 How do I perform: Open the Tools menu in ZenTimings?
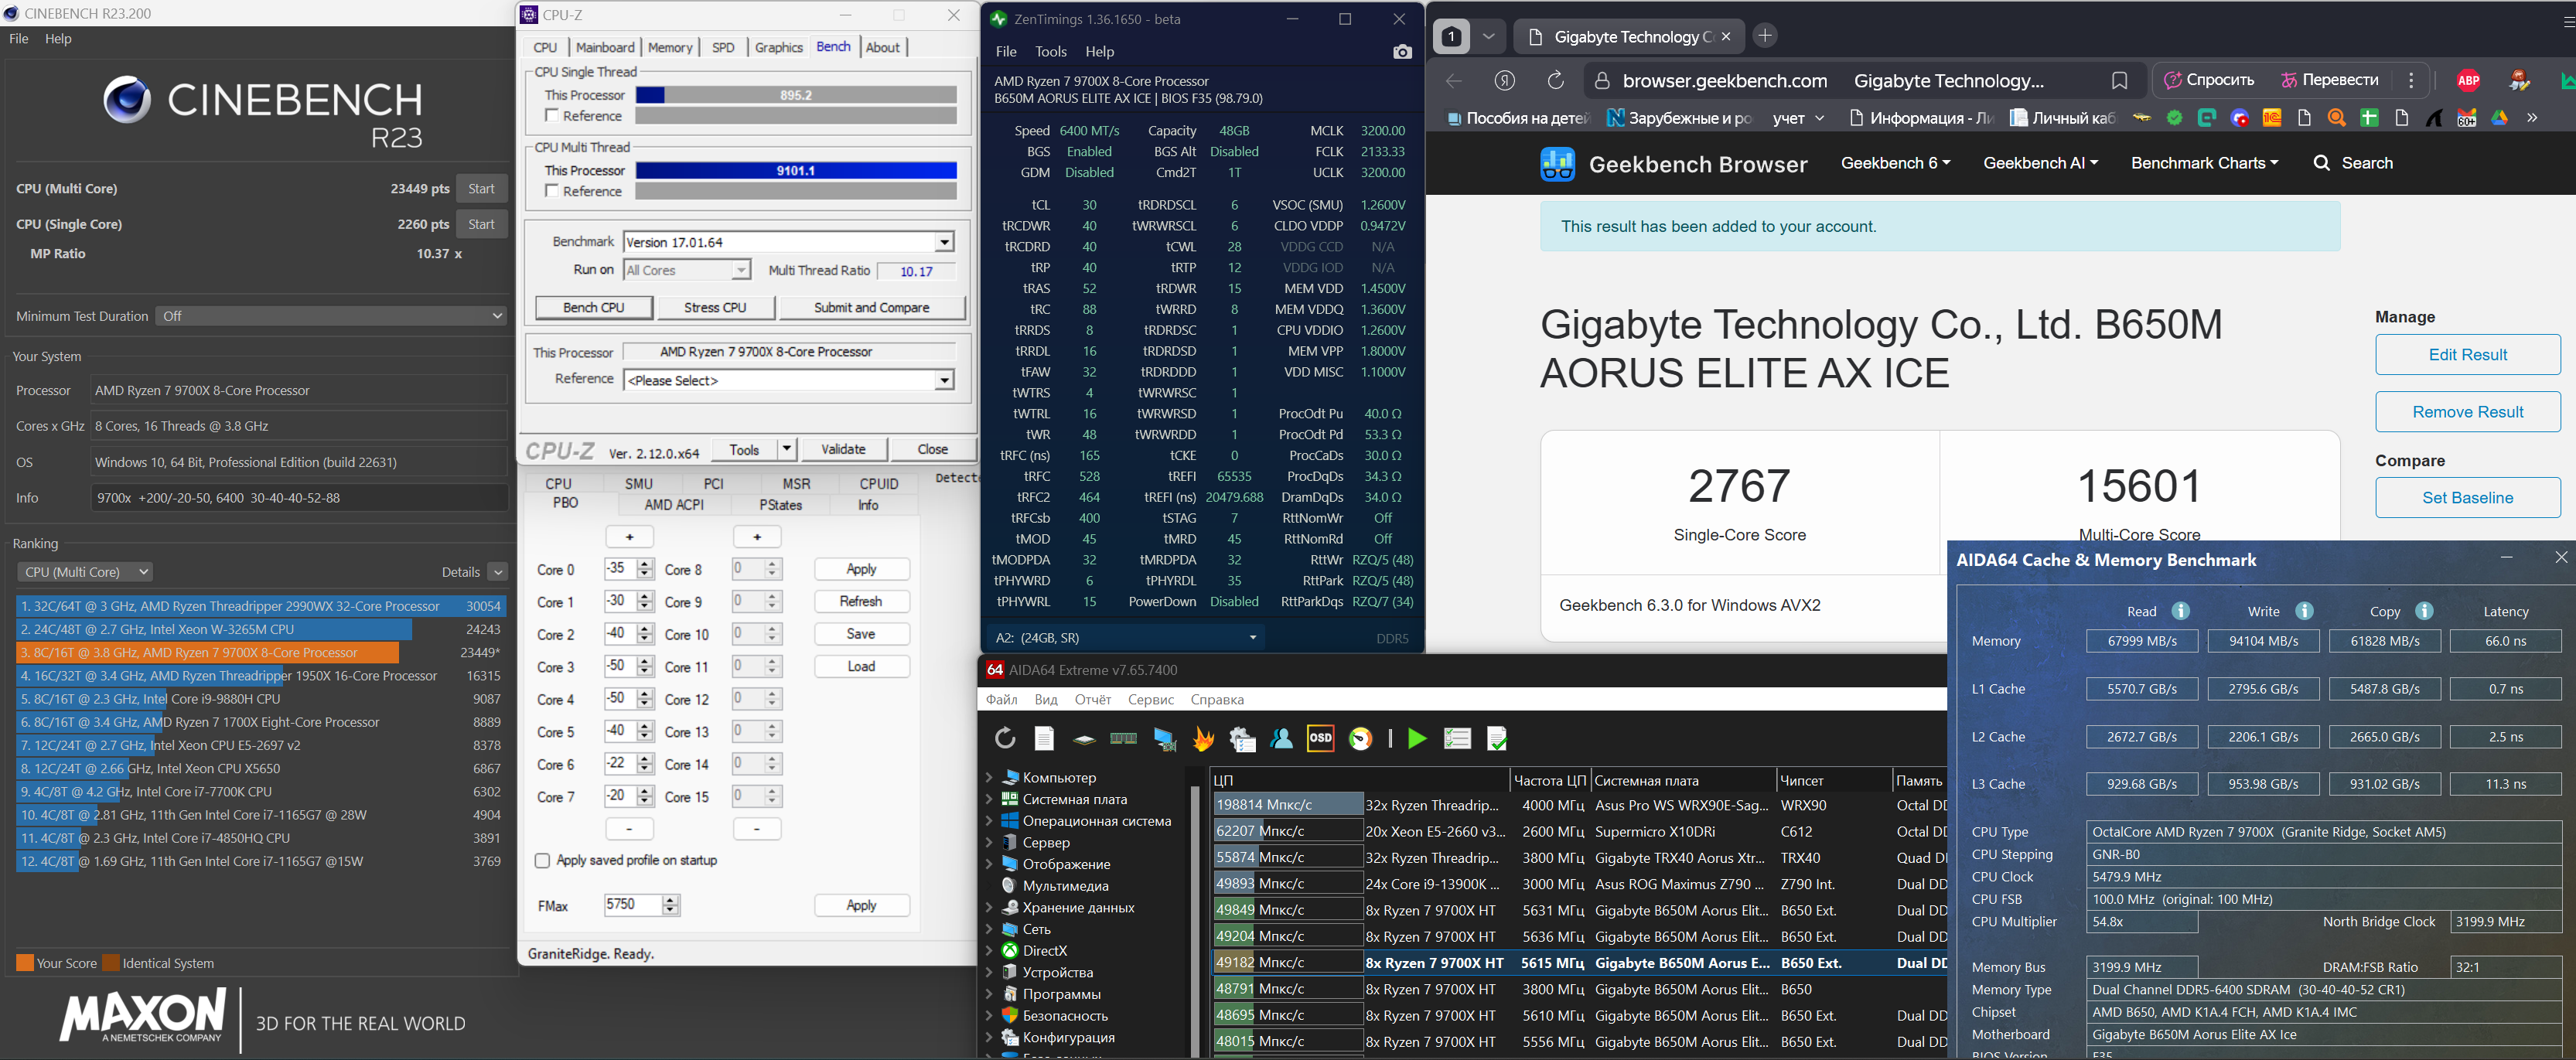[x=1050, y=52]
